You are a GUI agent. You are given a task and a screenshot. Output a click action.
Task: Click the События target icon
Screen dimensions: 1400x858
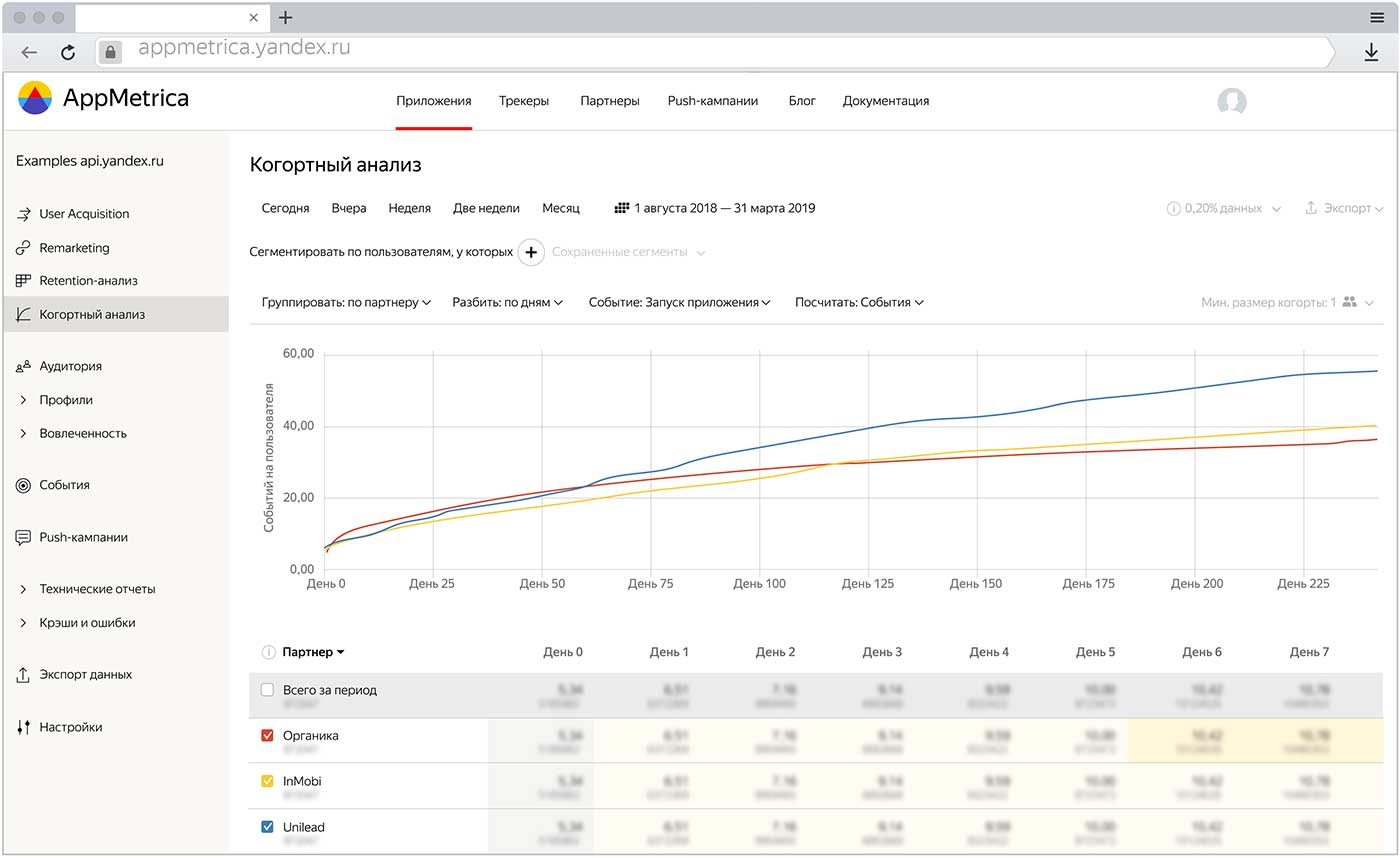23,485
